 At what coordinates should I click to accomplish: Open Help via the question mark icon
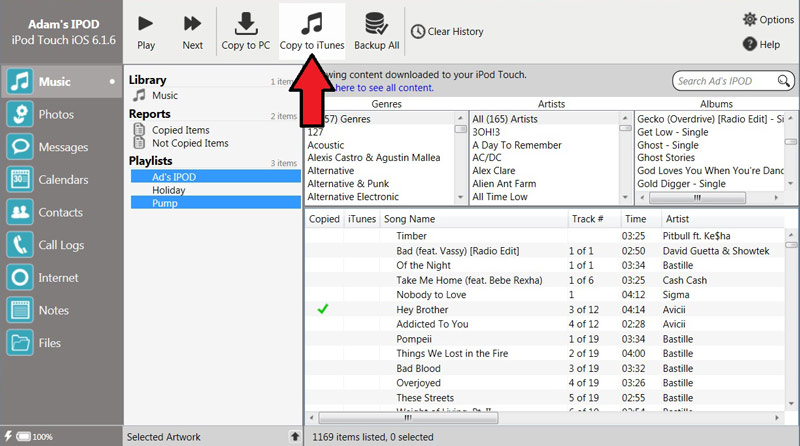click(x=749, y=44)
